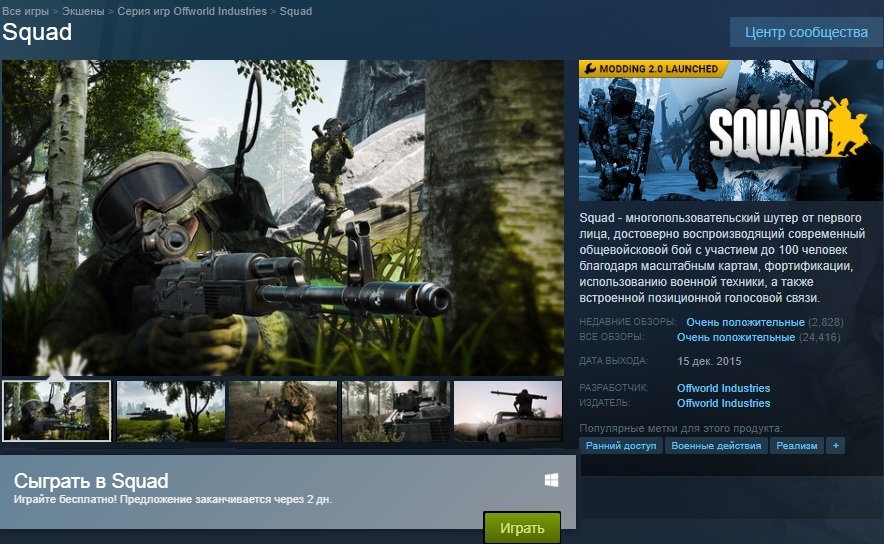
Task: Select the armored vehicle thumbnail
Action: click(396, 411)
